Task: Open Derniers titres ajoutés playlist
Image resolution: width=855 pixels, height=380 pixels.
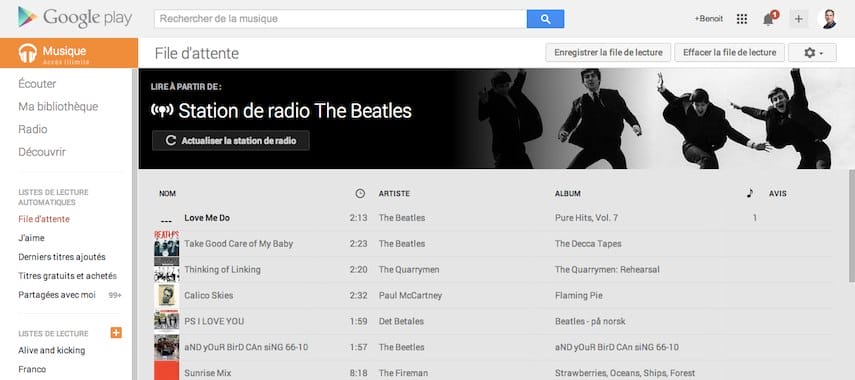Action: coord(62,257)
